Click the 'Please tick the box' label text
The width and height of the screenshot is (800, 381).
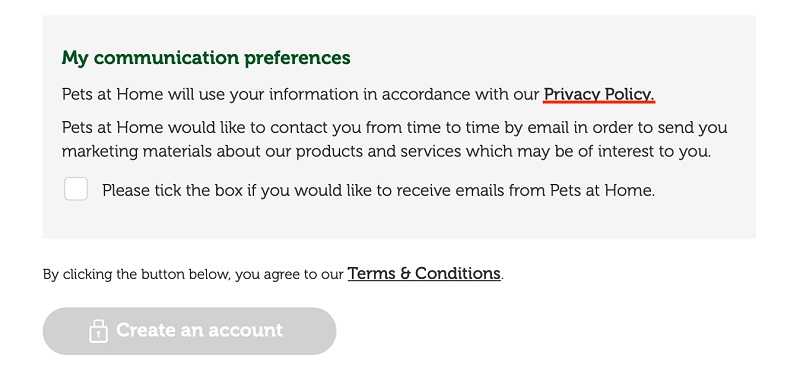[378, 190]
